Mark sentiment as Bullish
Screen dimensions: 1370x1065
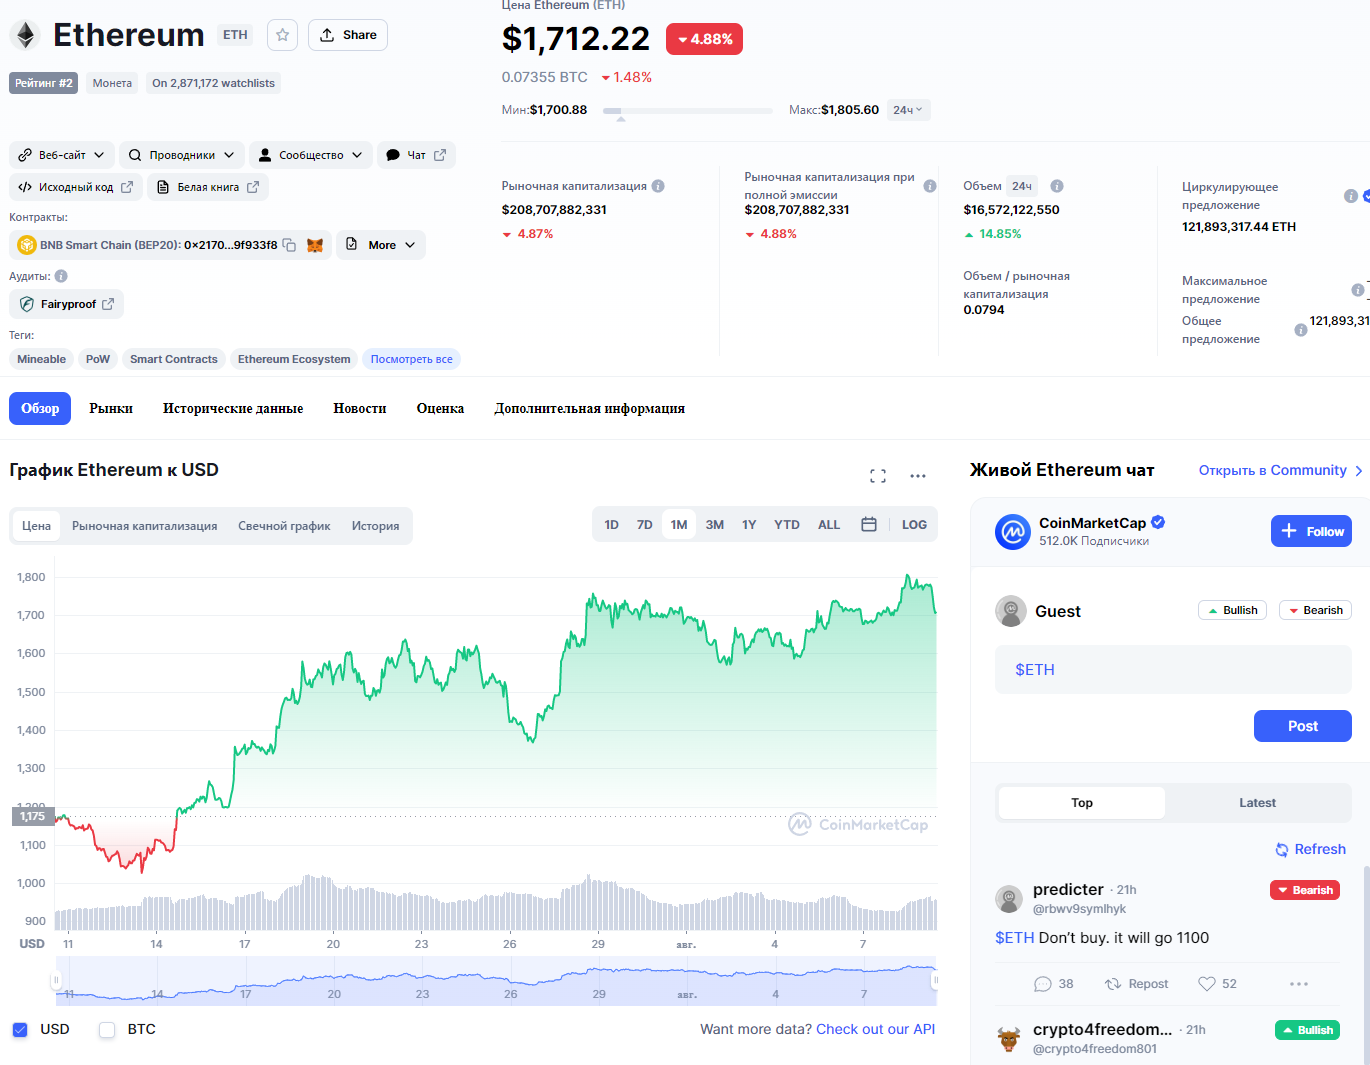1233,610
